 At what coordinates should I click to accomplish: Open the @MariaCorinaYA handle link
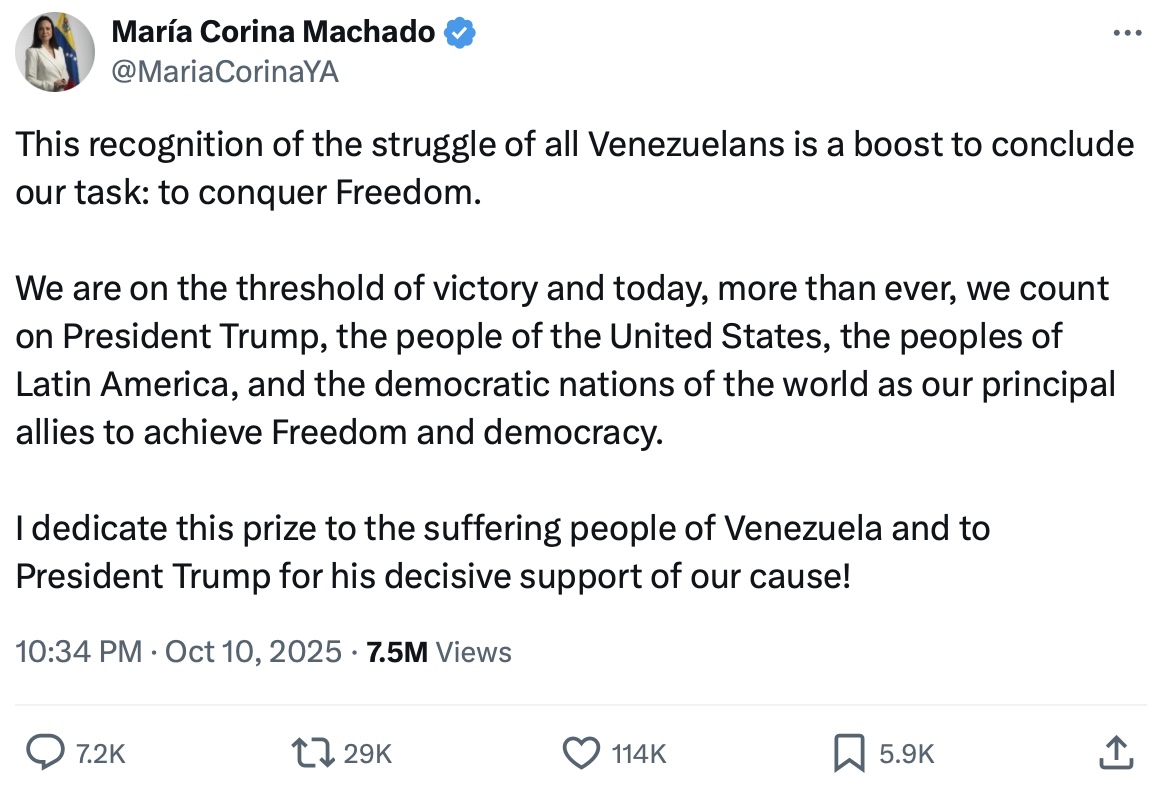225,72
